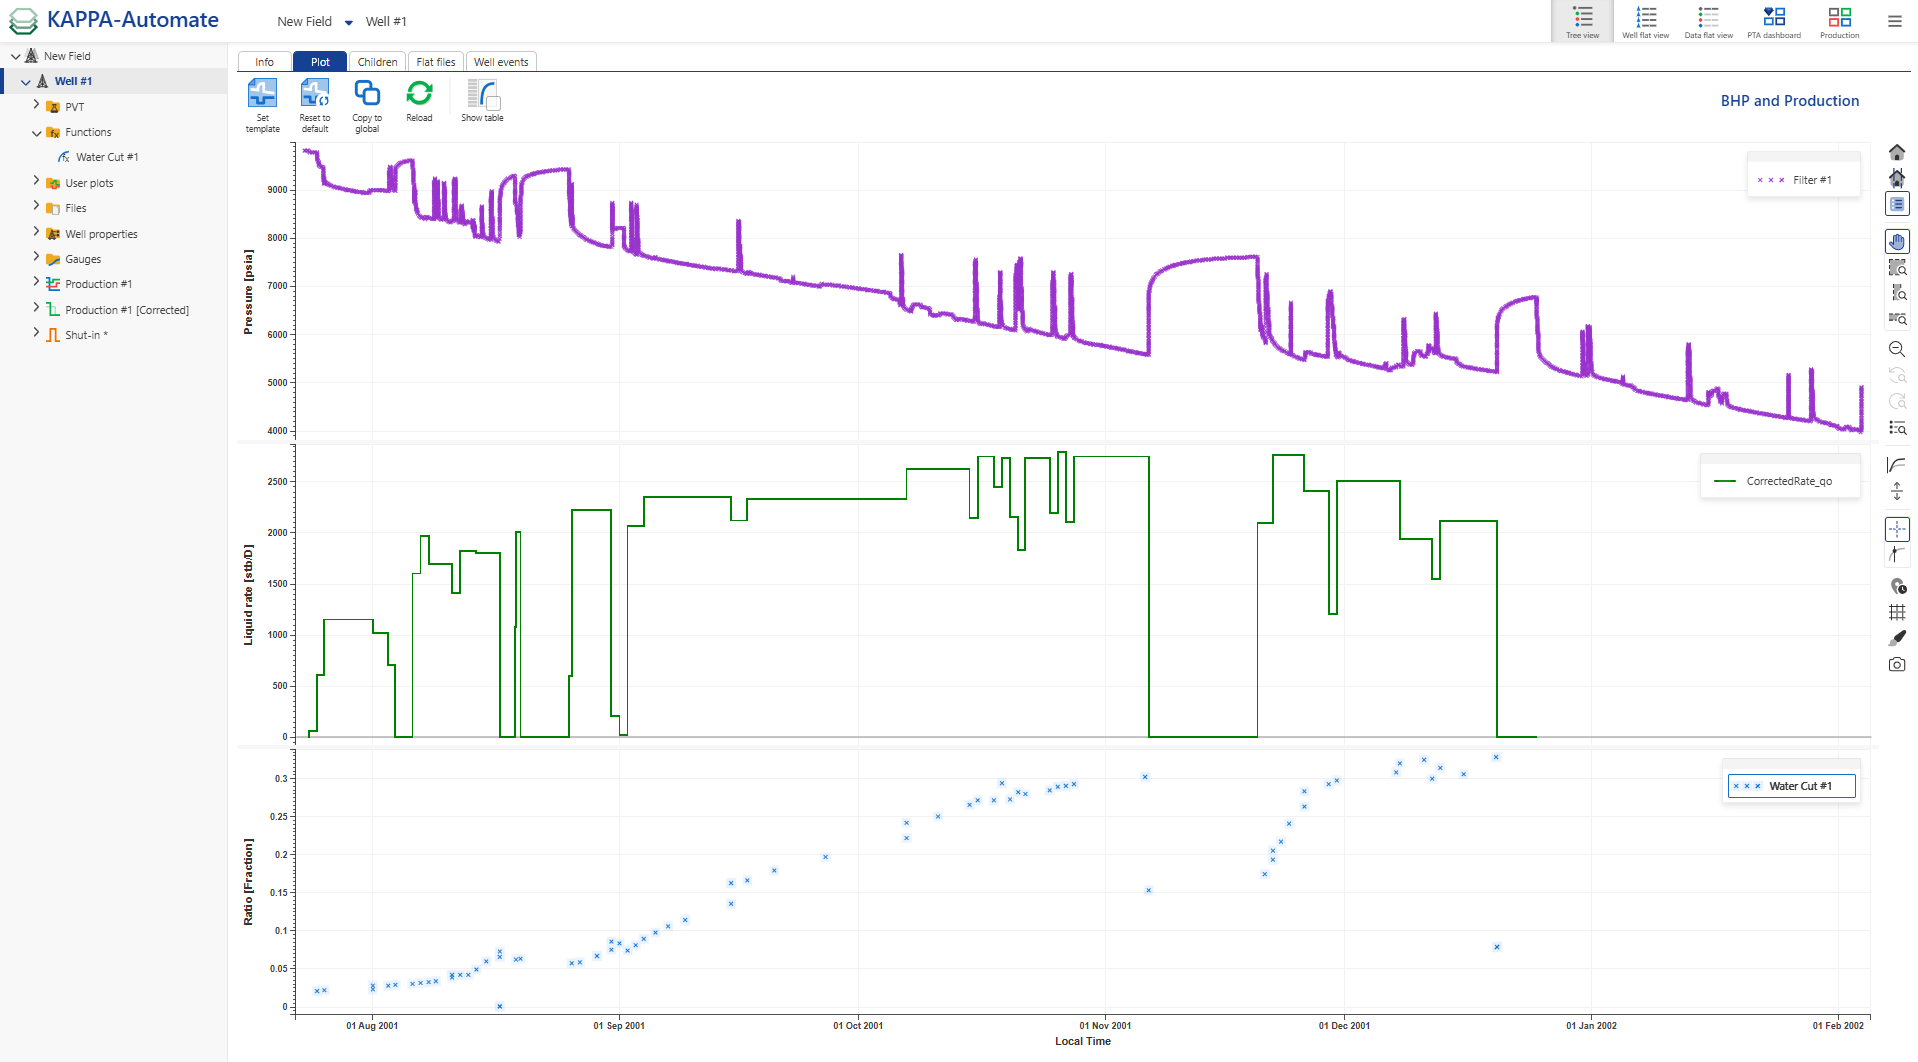Screen dimensions: 1918x1062
Task: Open the Children tab
Action: pos(377,62)
